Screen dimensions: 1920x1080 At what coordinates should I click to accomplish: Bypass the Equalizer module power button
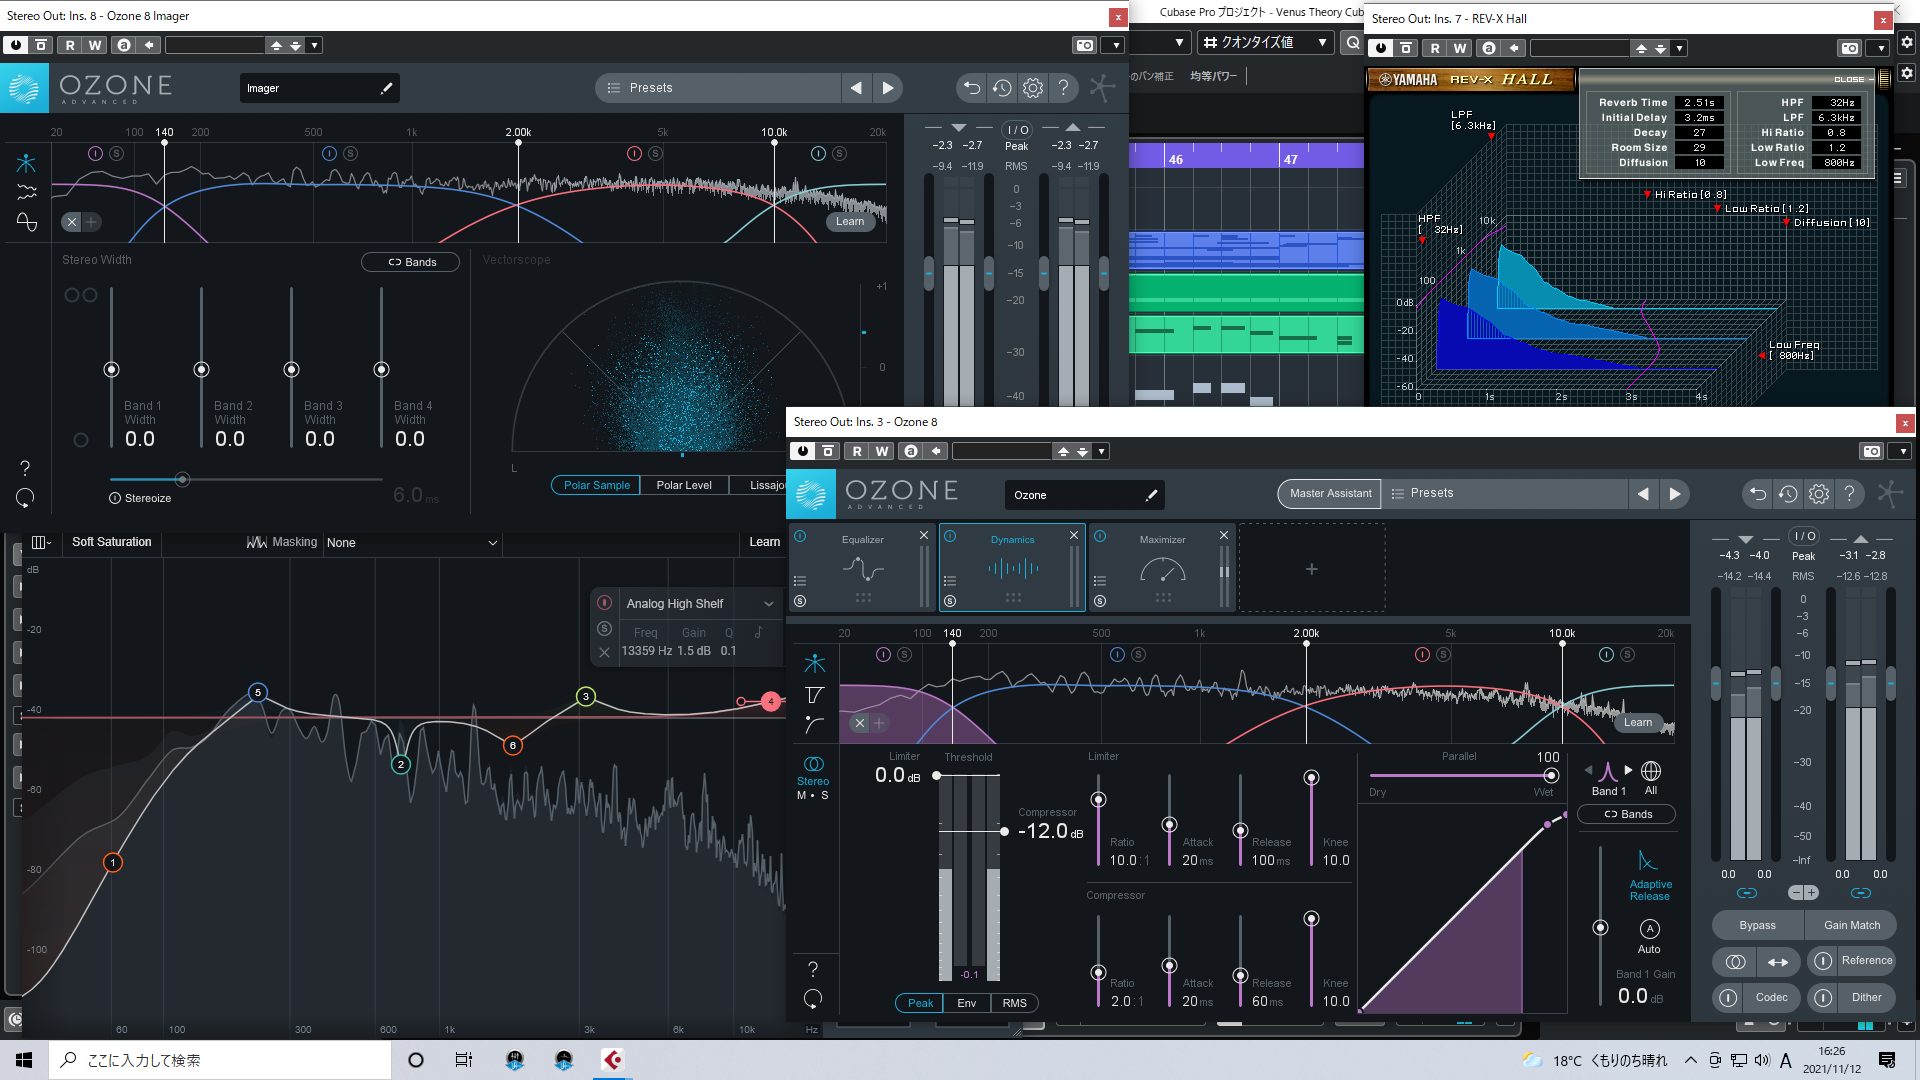coord(800,536)
